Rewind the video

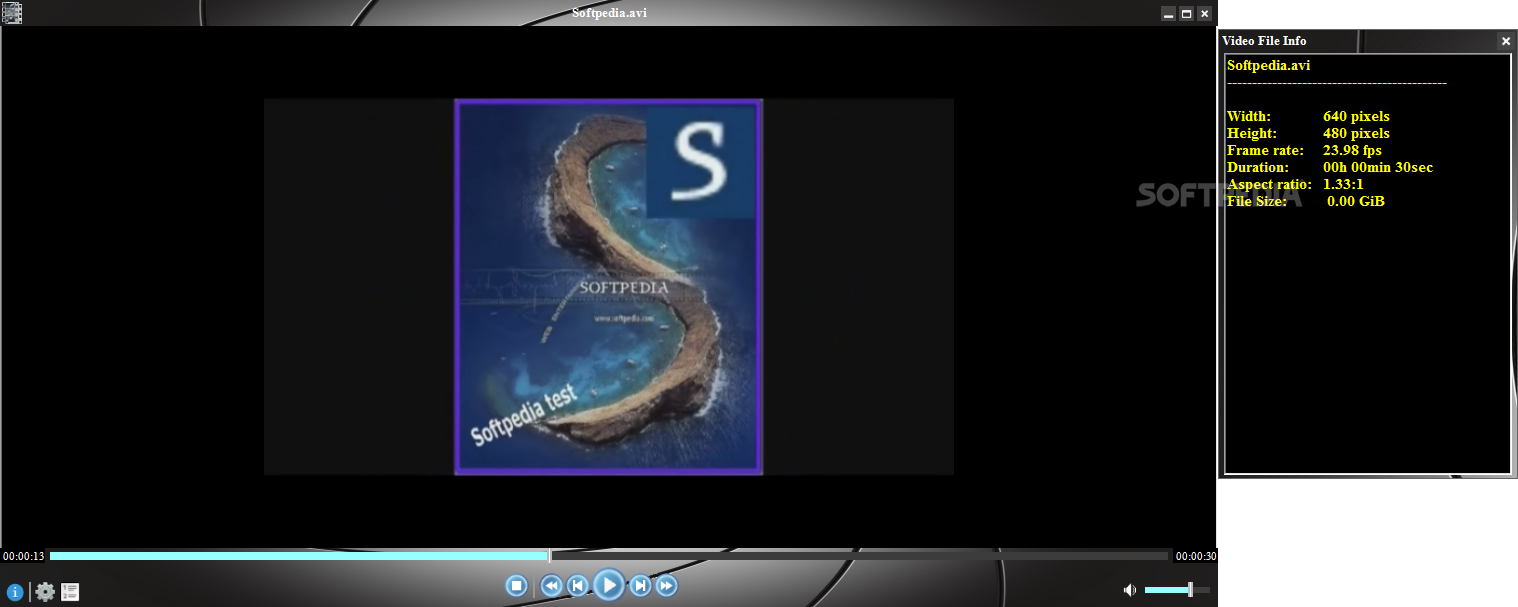(x=551, y=586)
